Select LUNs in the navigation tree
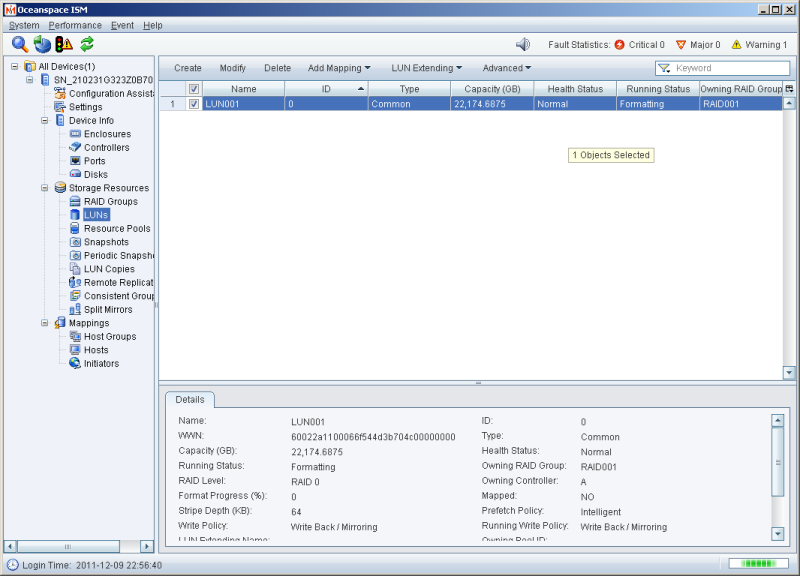 coord(96,215)
